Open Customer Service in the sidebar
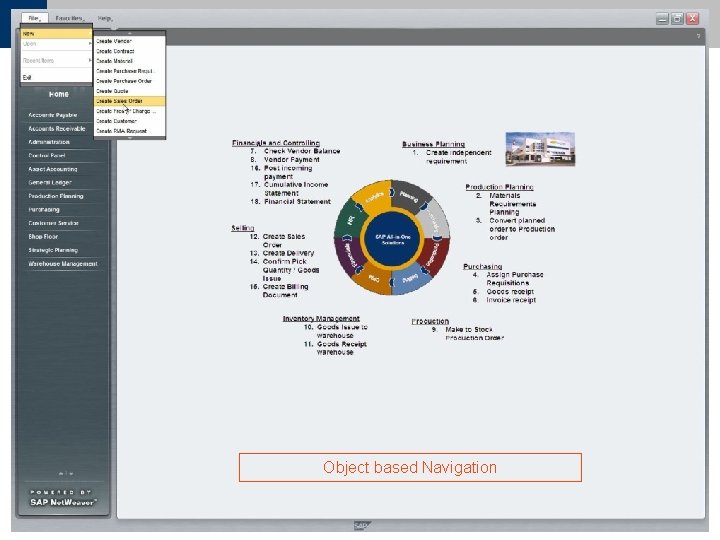720x540 pixels. coord(54,223)
